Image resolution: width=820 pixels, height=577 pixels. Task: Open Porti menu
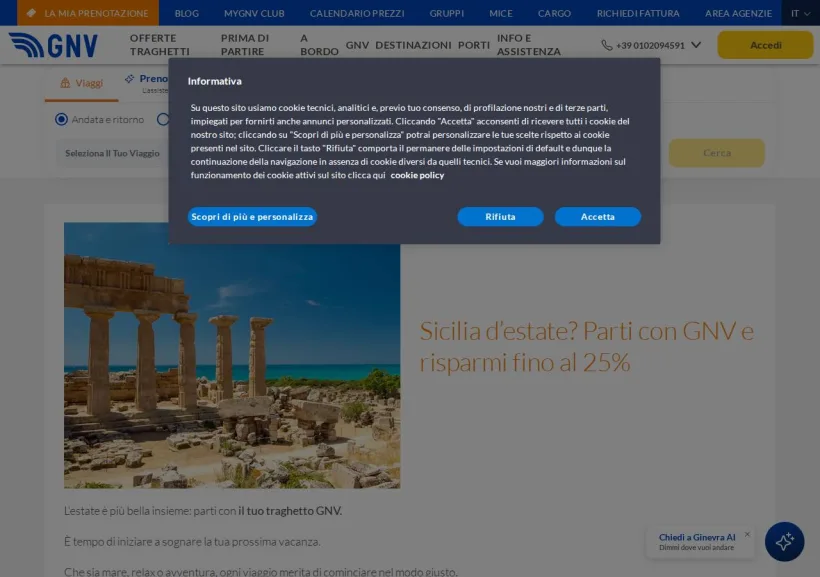coord(474,46)
